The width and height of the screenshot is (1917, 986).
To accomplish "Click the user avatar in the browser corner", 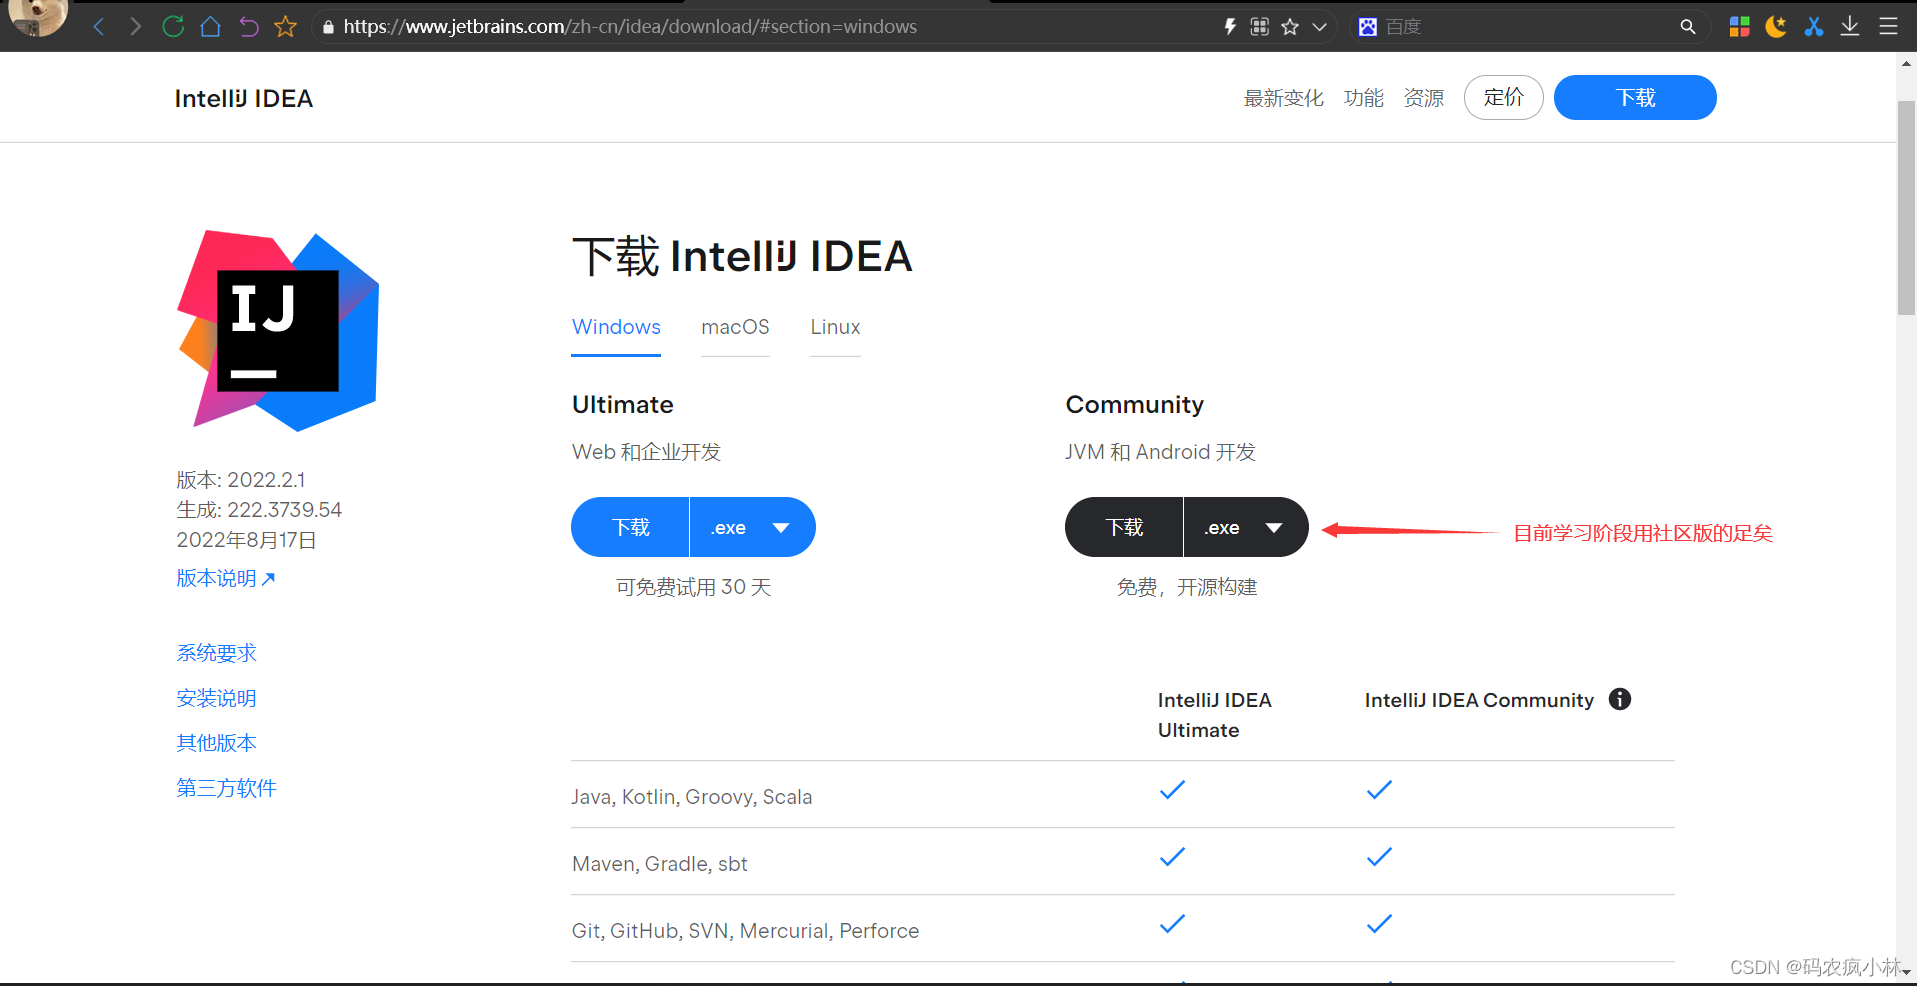I will pyautogui.click(x=38, y=17).
